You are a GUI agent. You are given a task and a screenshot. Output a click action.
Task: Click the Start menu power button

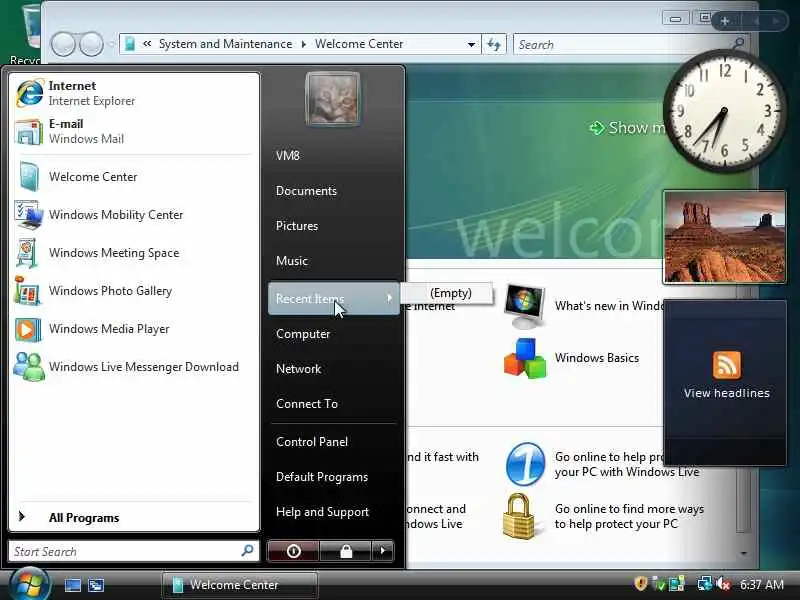[293, 551]
